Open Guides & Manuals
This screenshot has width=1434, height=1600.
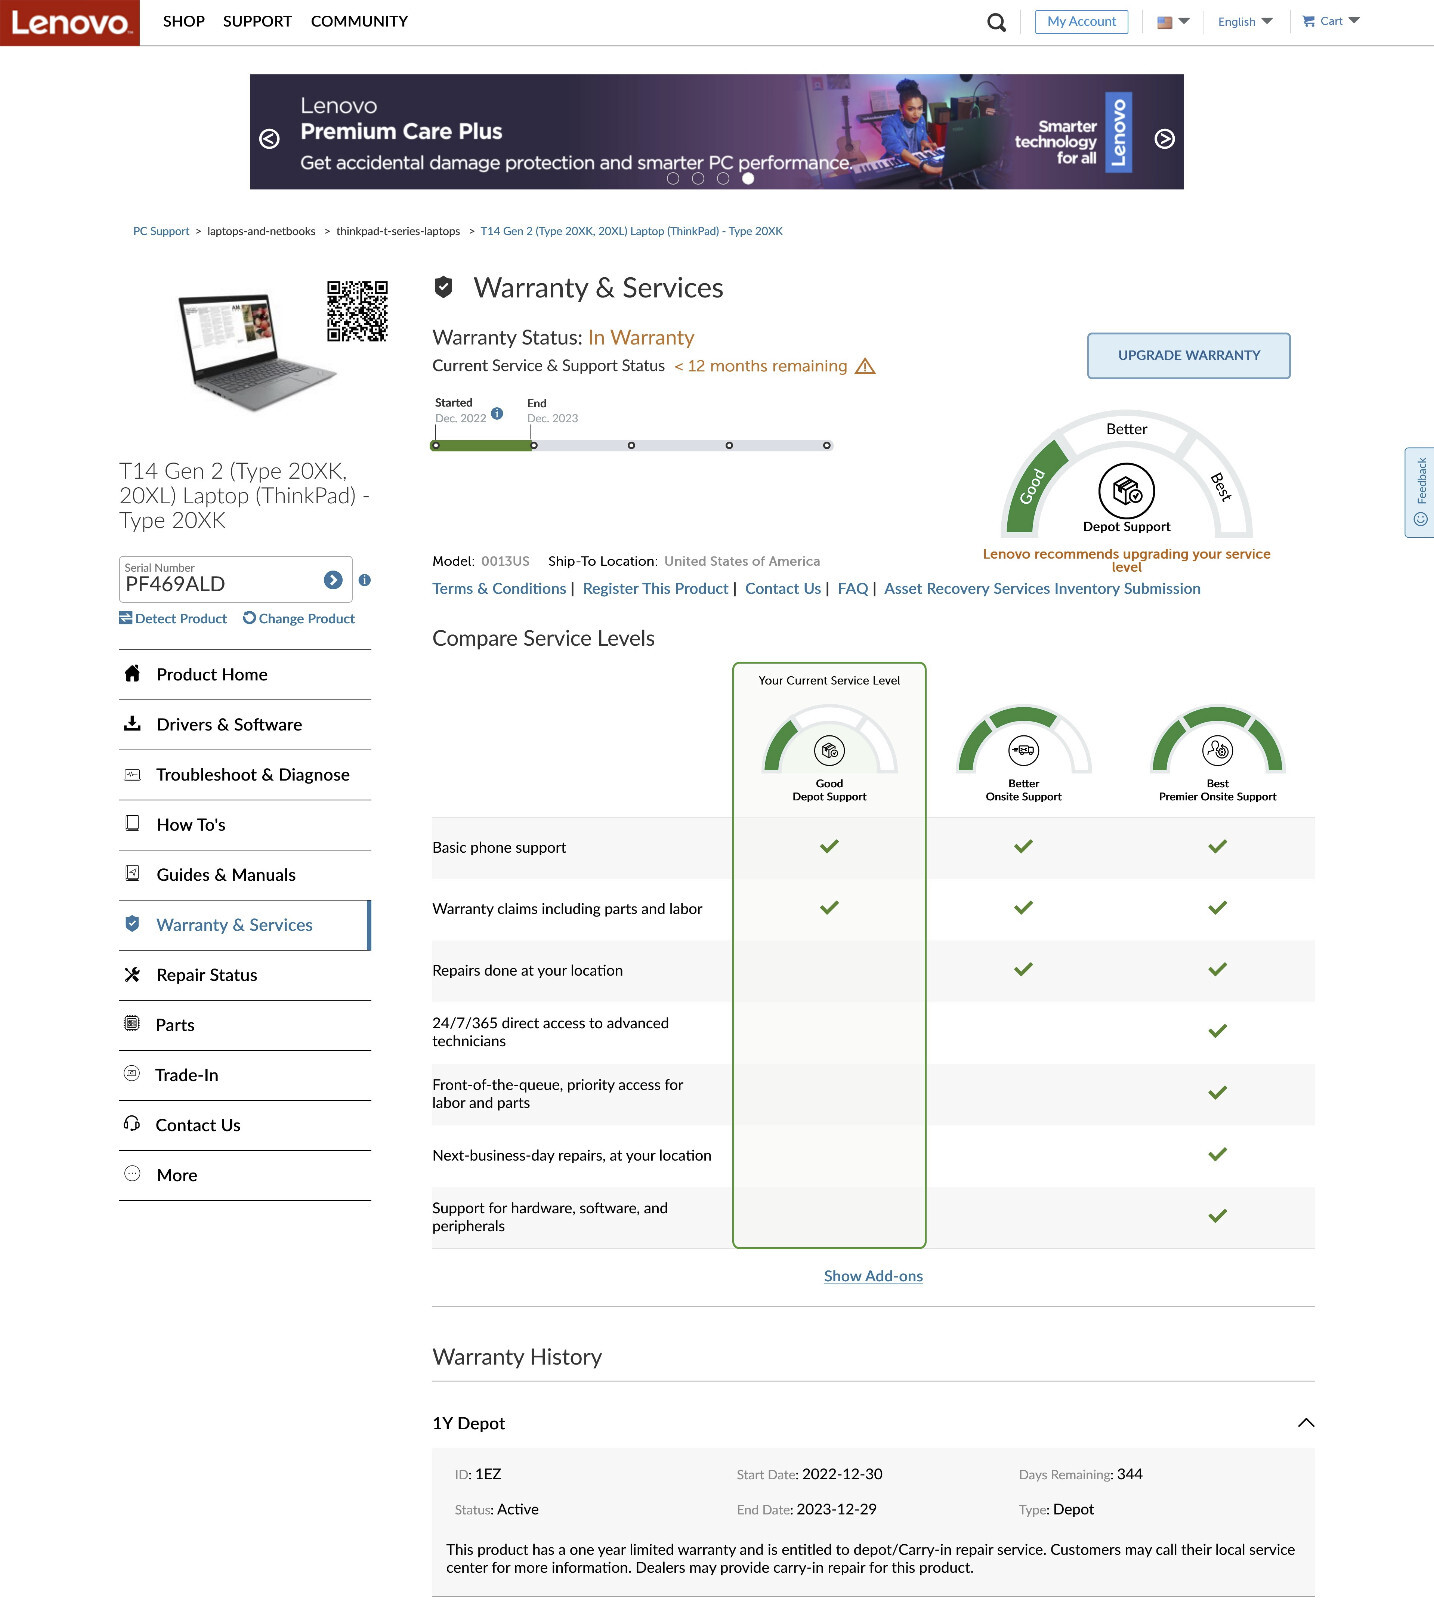(245, 875)
